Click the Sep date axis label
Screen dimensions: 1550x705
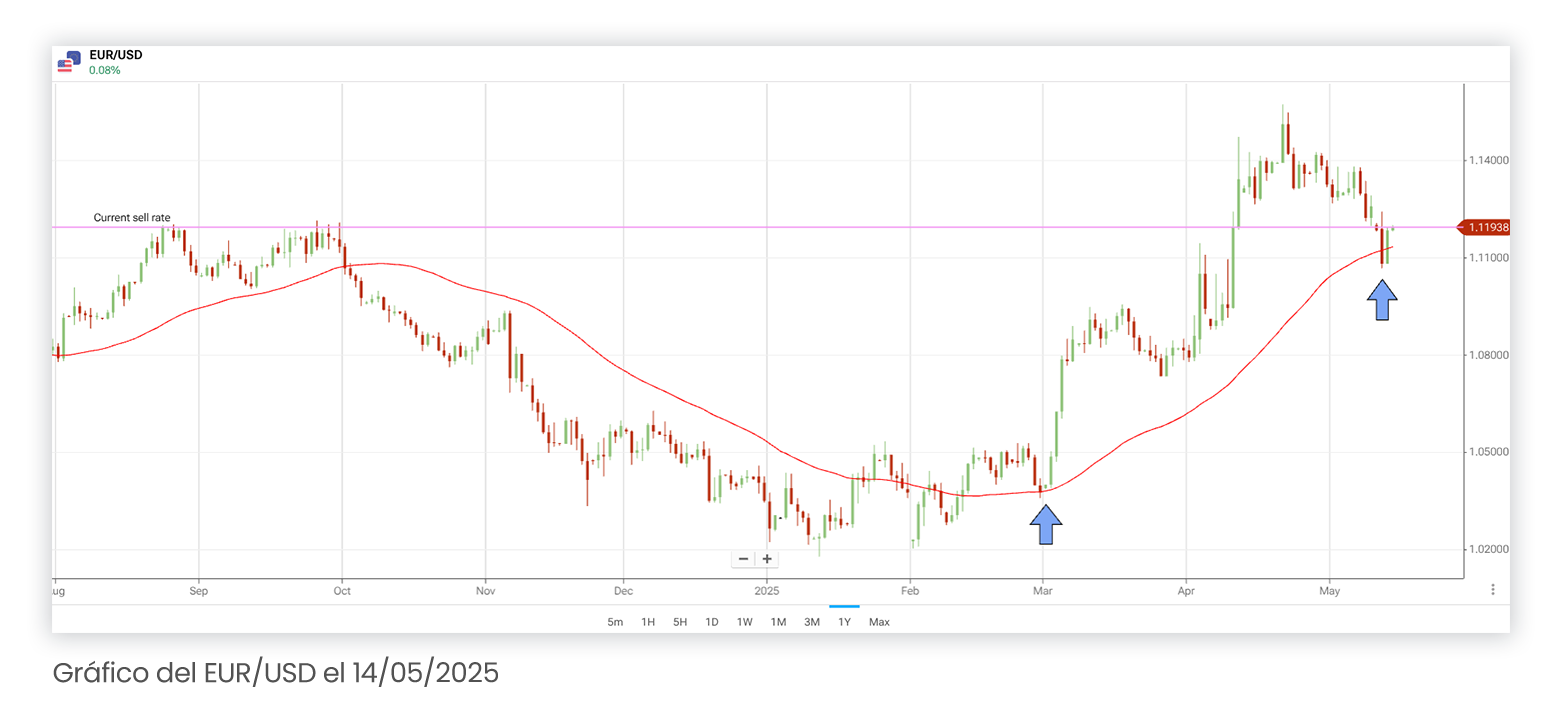[199, 590]
